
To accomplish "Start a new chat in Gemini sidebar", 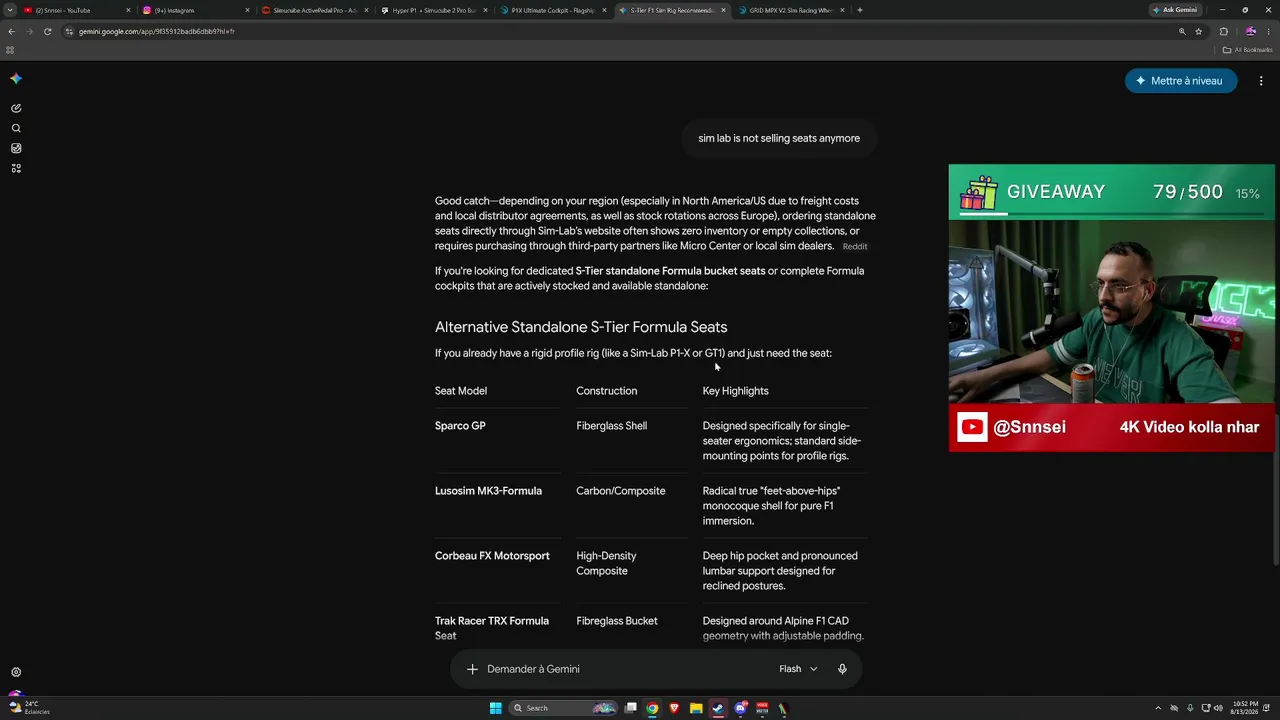I will tap(16, 108).
